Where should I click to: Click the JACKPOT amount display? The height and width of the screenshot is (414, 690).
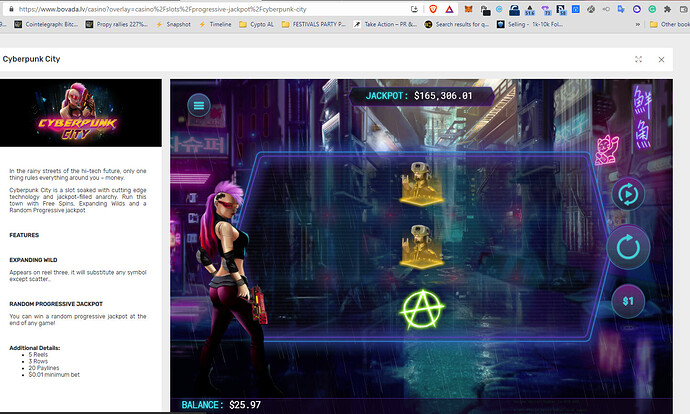pos(422,96)
